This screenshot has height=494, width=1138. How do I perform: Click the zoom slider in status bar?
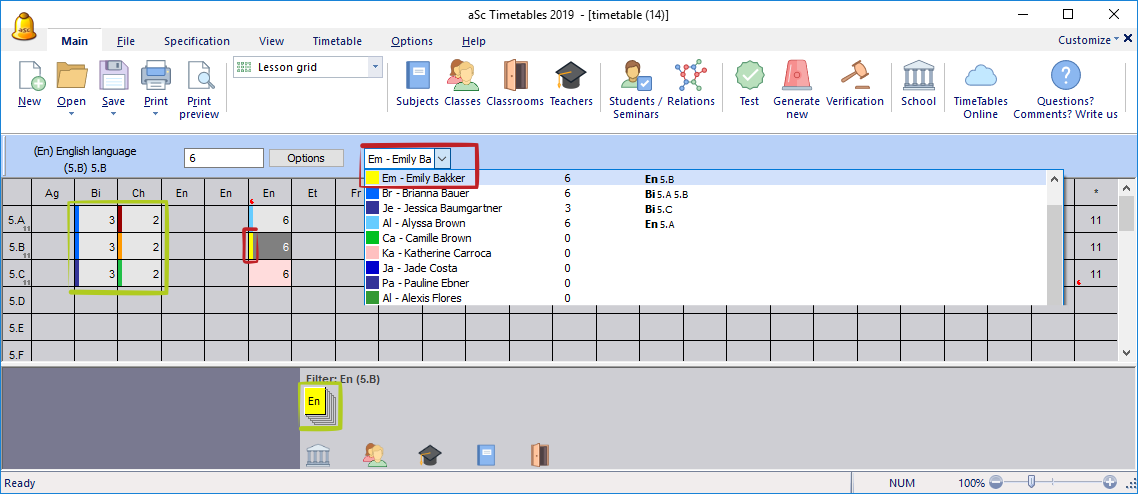point(1031,483)
